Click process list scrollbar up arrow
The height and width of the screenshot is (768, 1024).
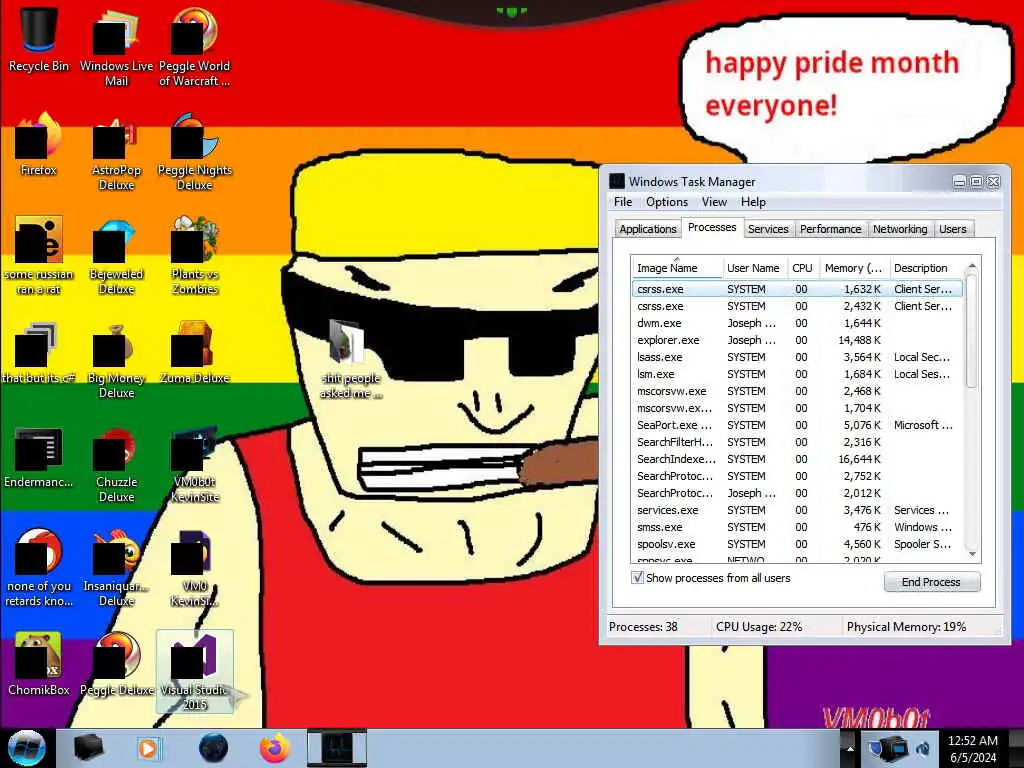tap(972, 266)
